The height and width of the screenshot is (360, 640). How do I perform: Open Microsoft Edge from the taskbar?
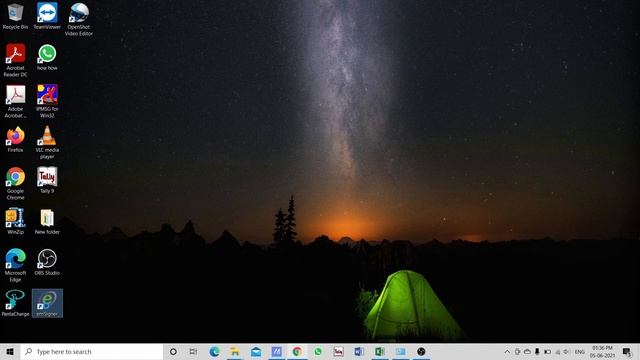click(x=214, y=351)
